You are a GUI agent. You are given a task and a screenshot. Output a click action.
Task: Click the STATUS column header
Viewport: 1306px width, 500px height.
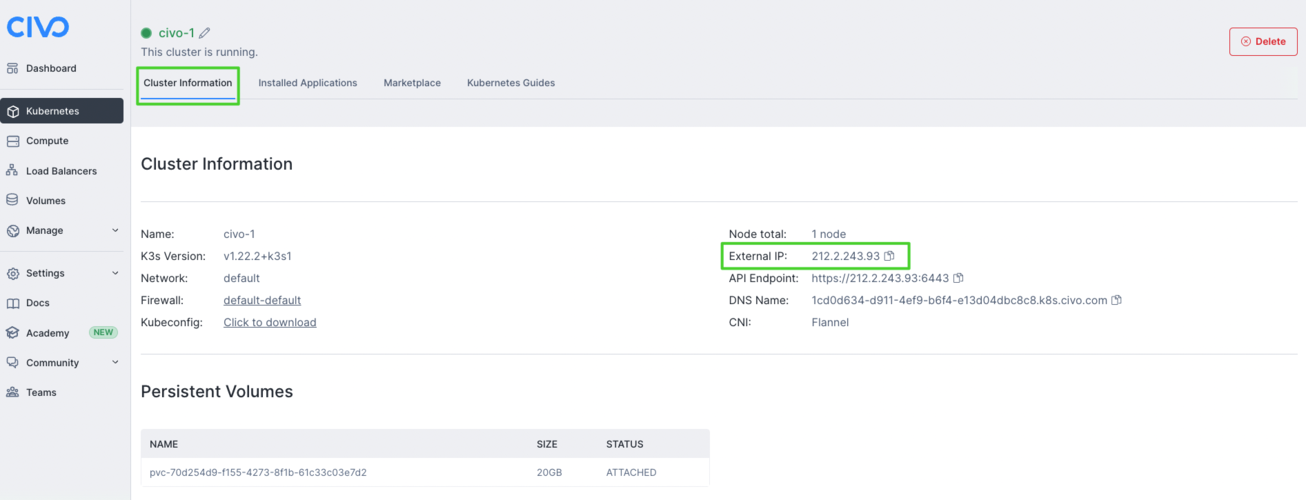(625, 444)
